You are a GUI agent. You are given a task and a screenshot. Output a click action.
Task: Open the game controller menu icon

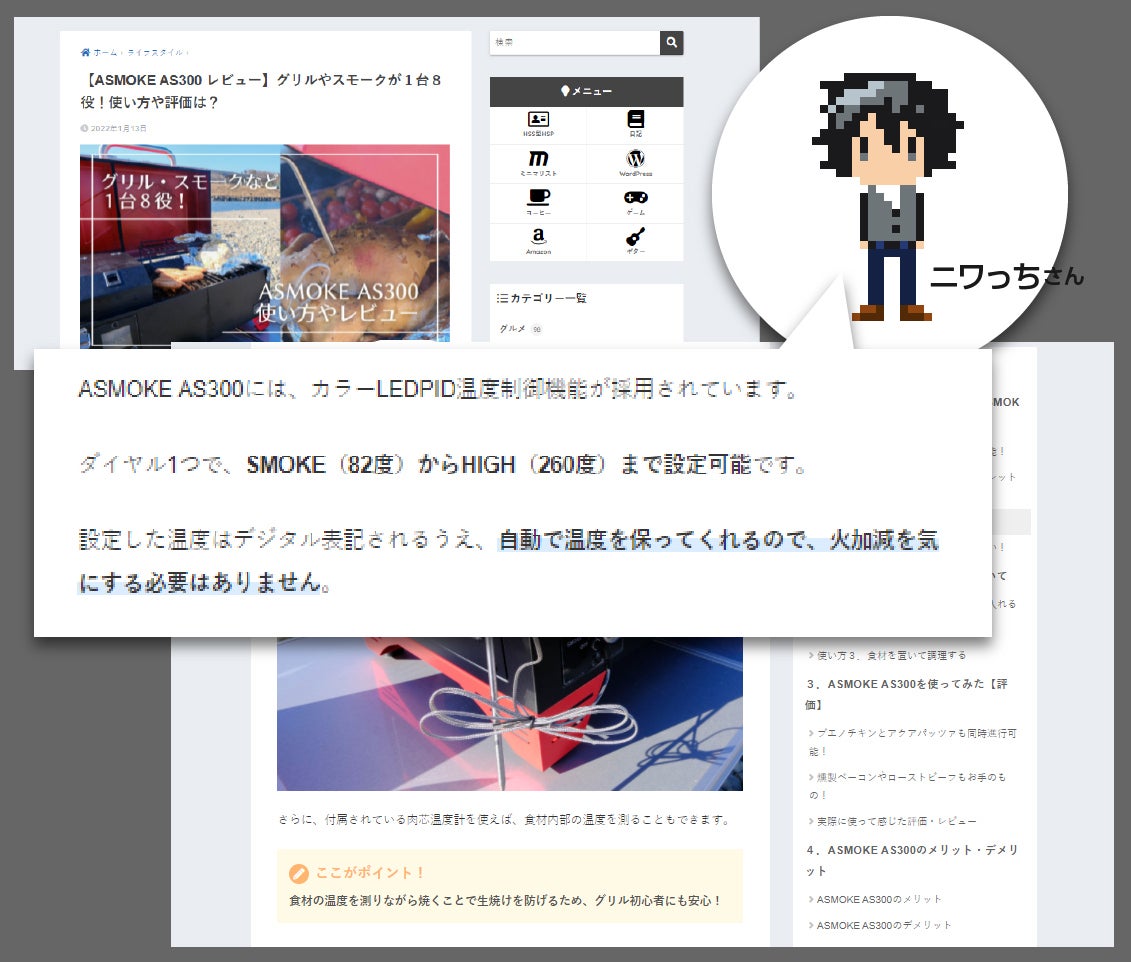tap(635, 198)
